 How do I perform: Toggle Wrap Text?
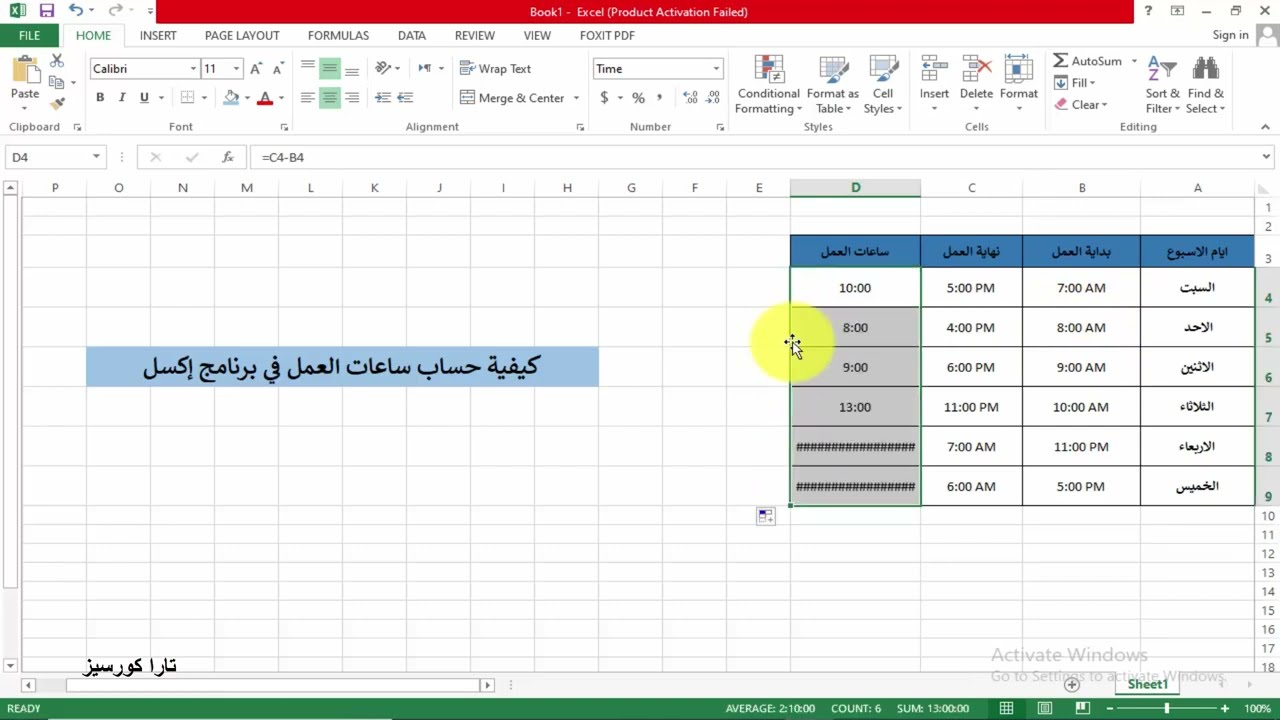coord(495,69)
